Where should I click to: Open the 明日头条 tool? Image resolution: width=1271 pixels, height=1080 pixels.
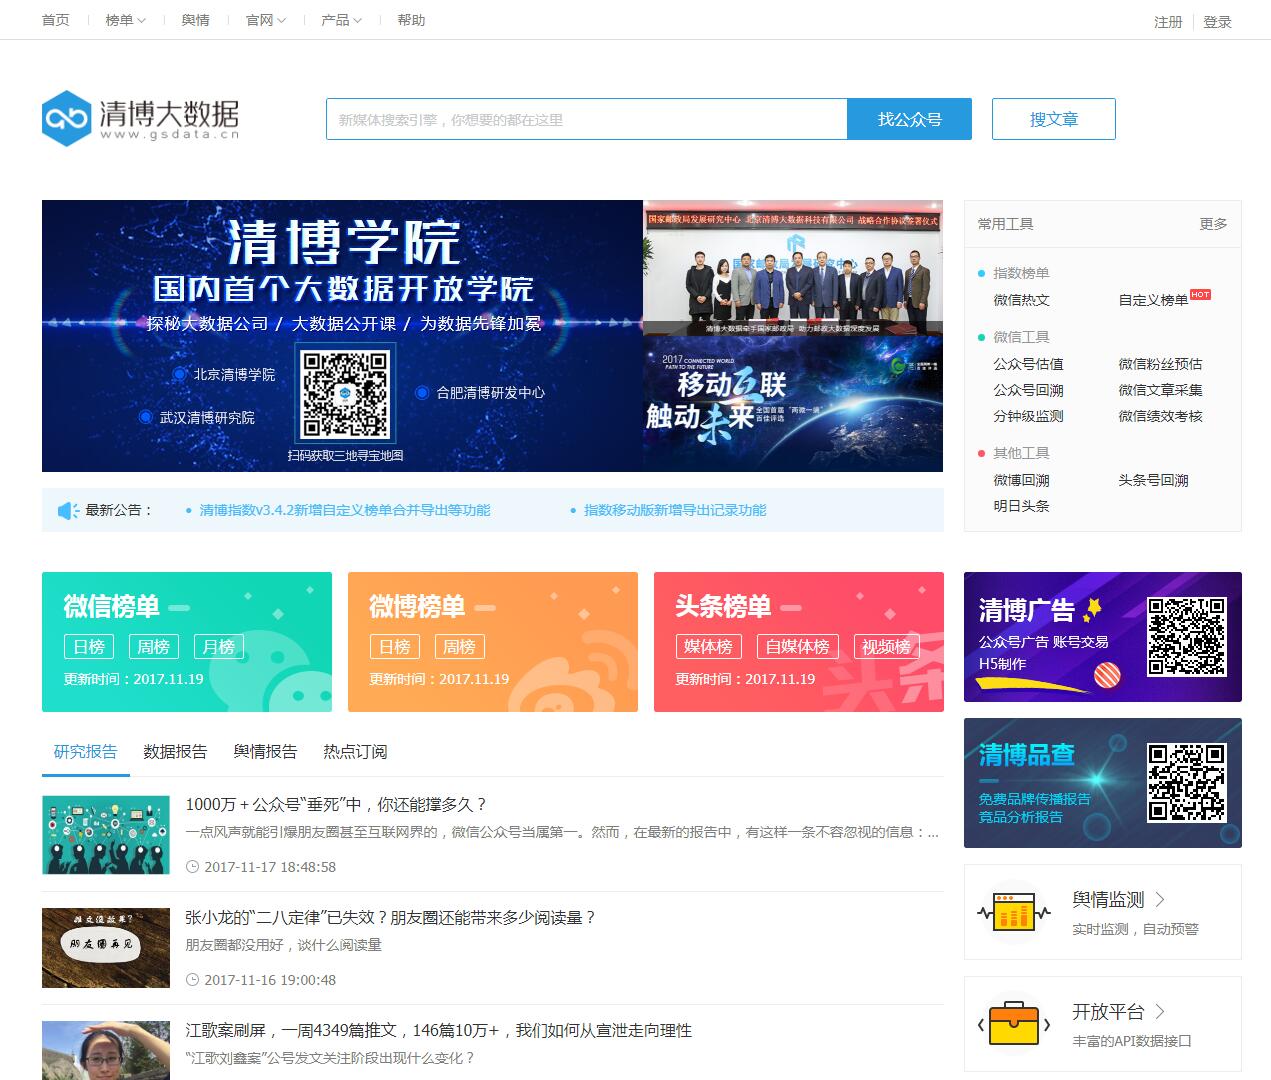point(1021,506)
